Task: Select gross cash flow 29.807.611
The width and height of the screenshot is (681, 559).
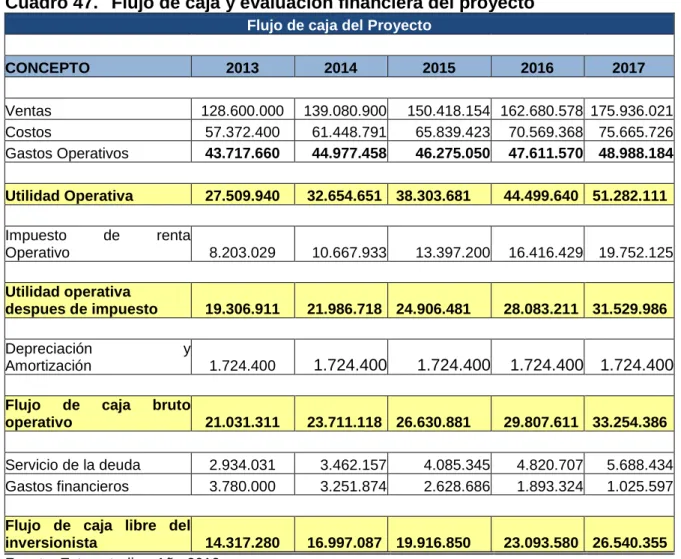Action: (x=541, y=422)
